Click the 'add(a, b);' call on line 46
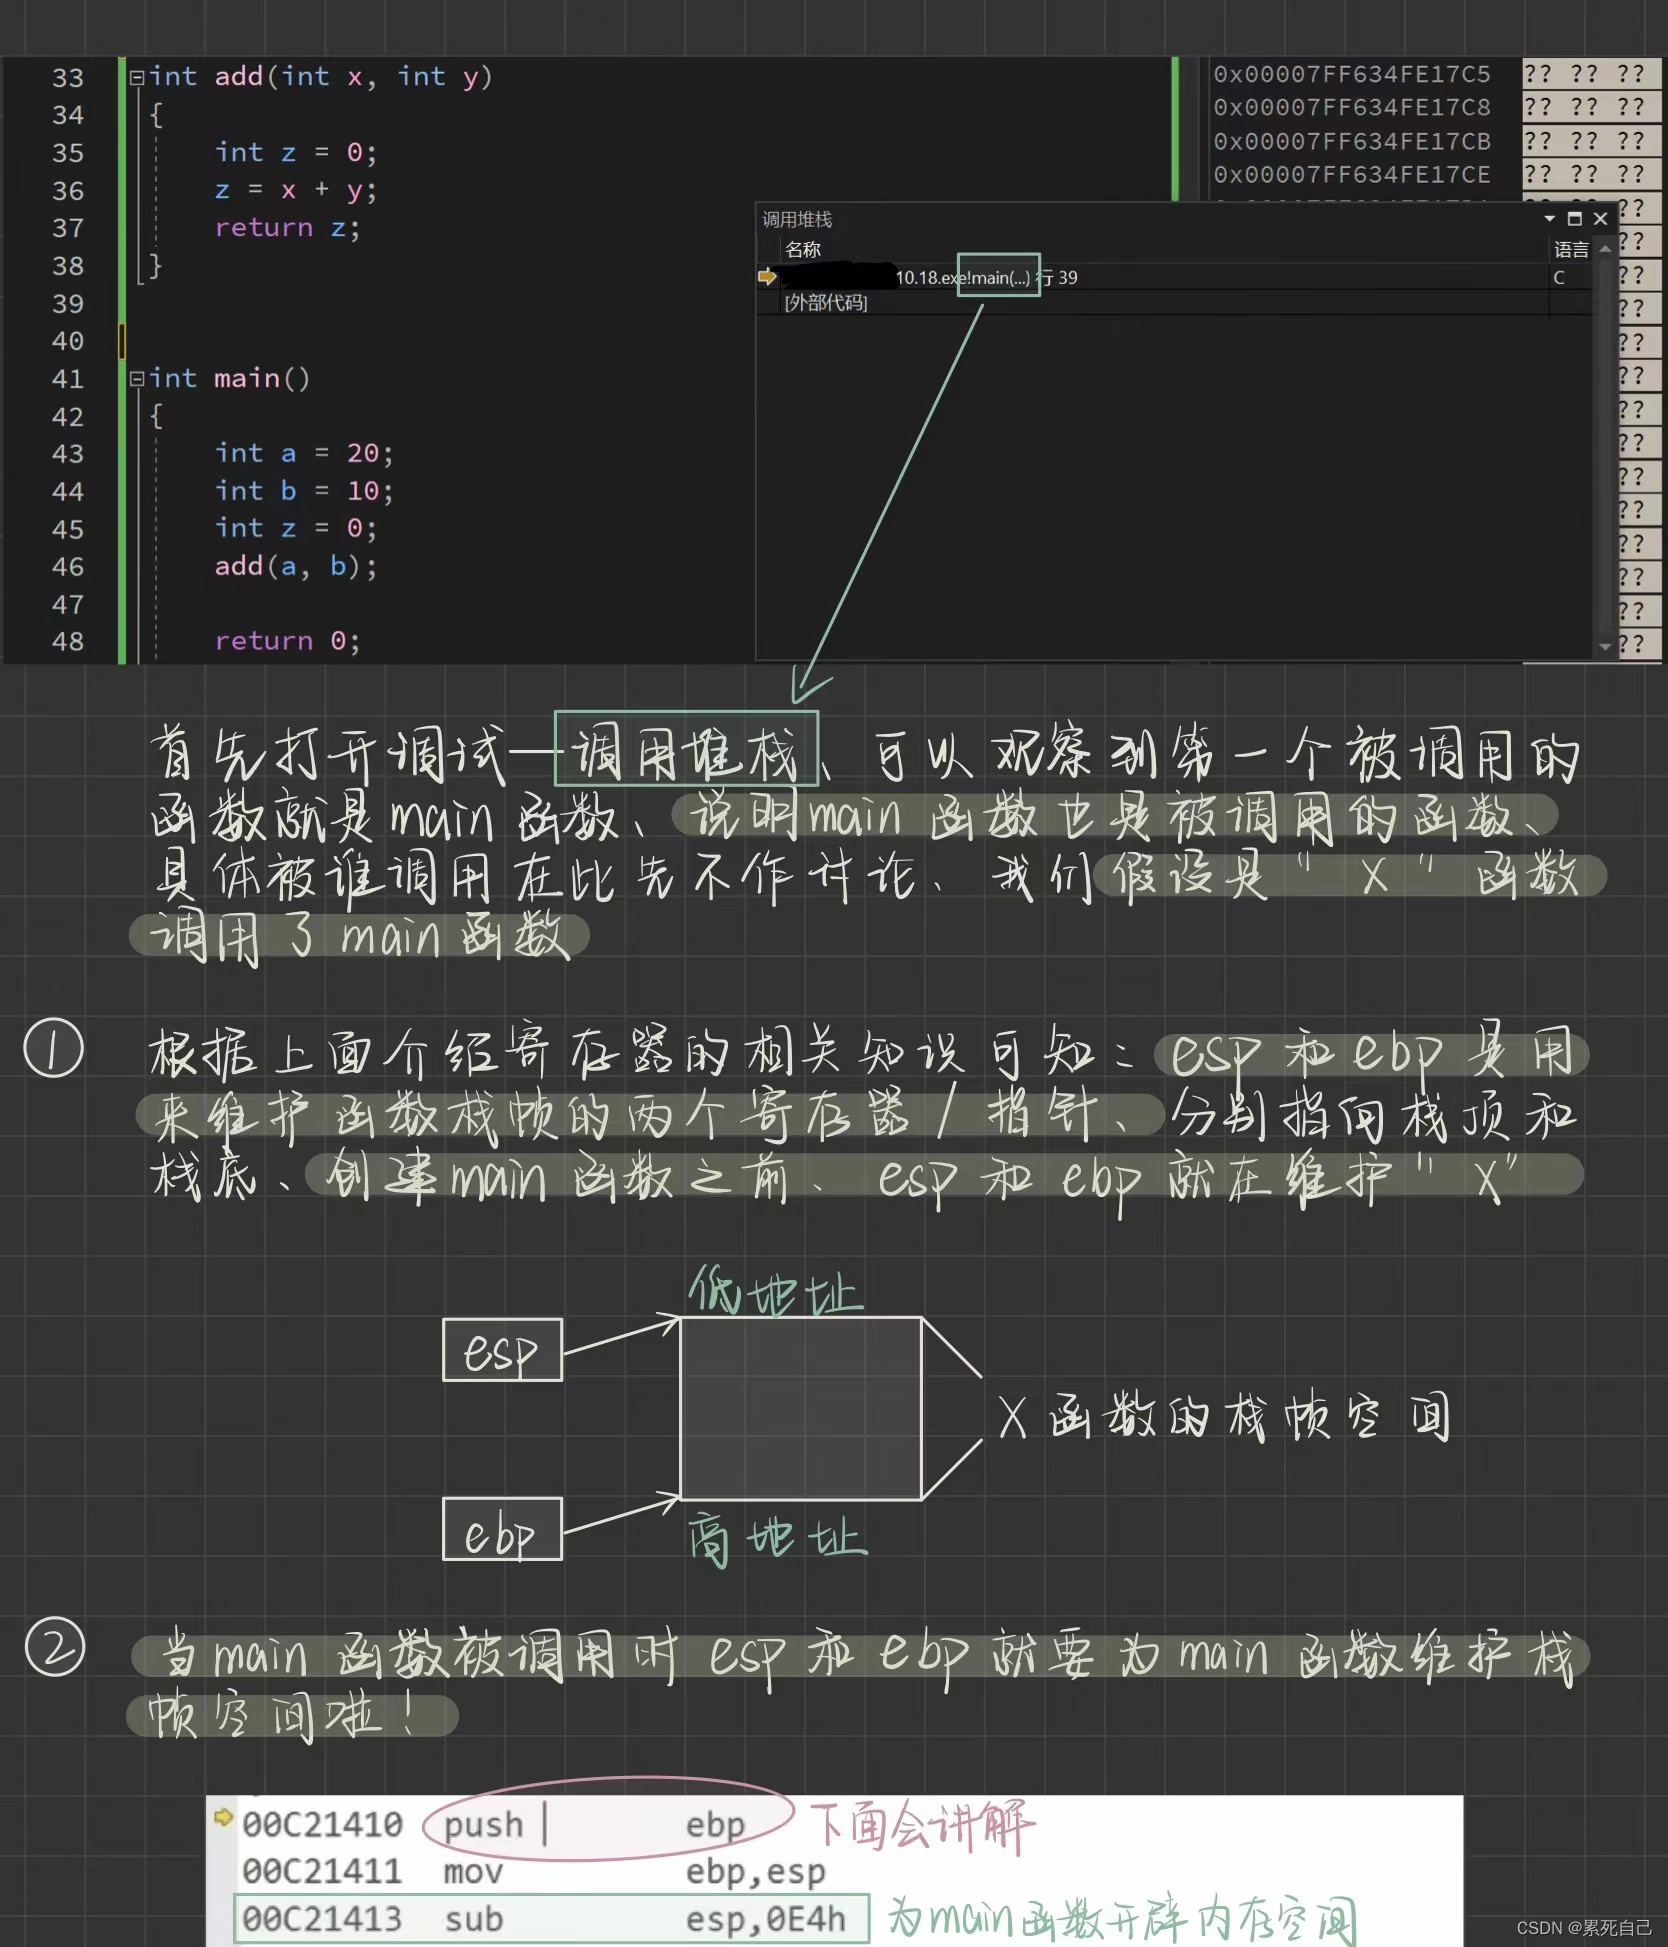Image resolution: width=1668 pixels, height=1947 pixels. tap(296, 567)
